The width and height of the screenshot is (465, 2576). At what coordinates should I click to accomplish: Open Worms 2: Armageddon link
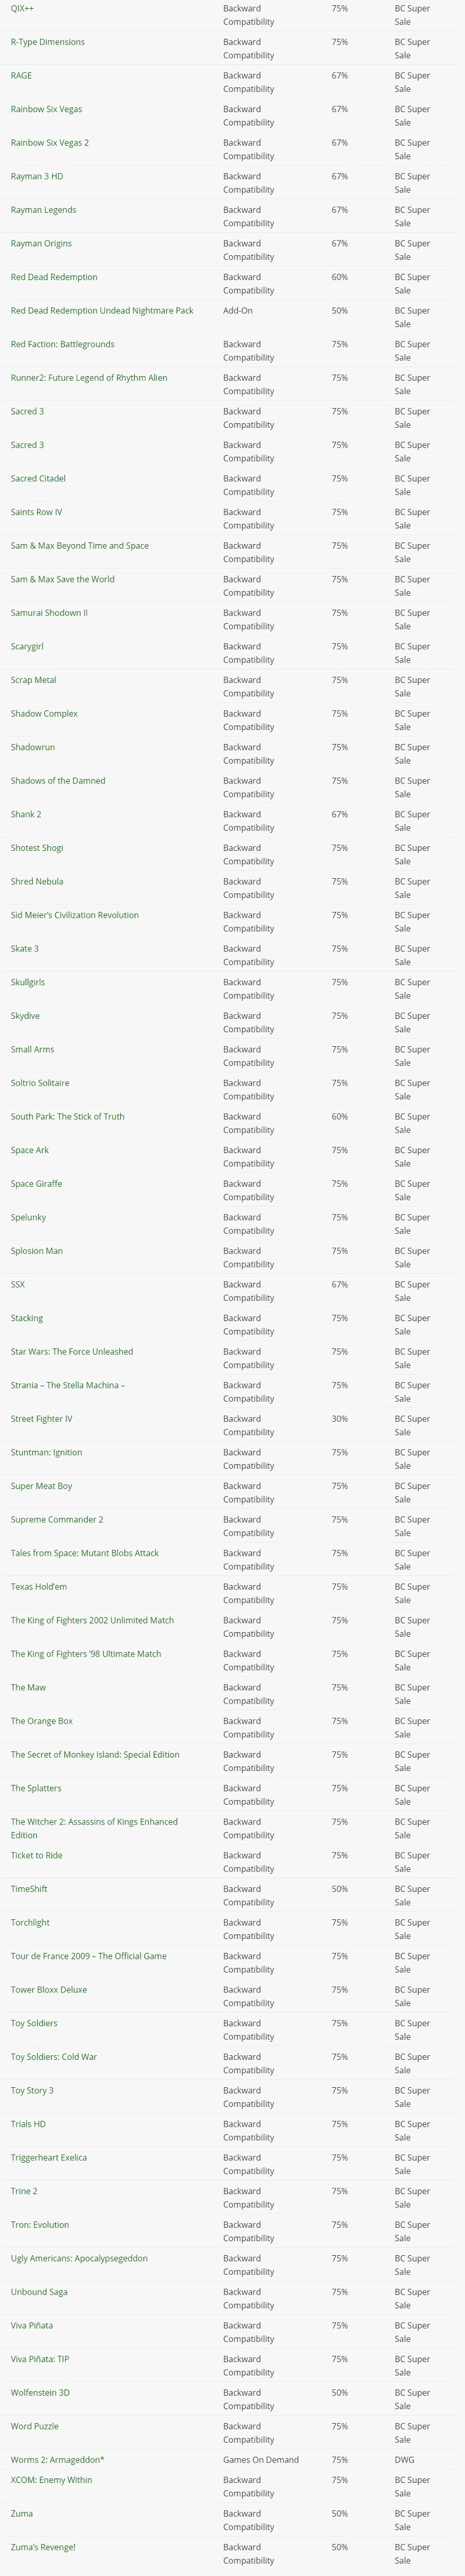click(57, 2460)
